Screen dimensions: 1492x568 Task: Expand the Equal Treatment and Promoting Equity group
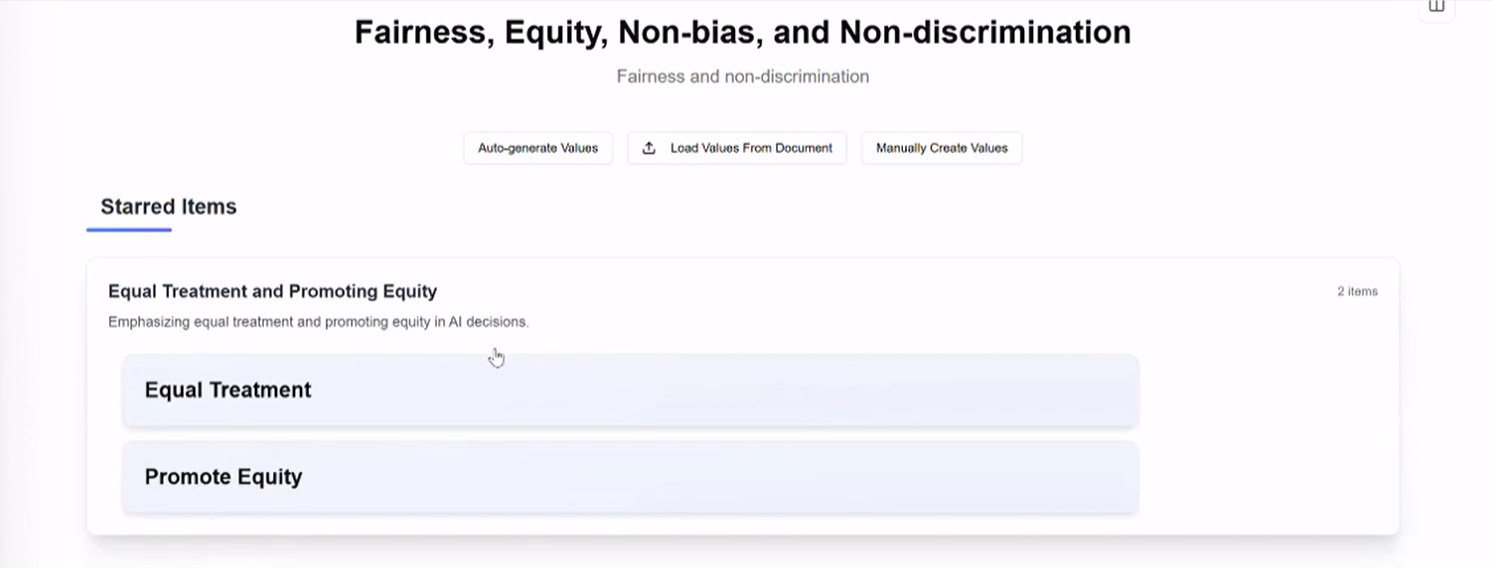coord(272,291)
